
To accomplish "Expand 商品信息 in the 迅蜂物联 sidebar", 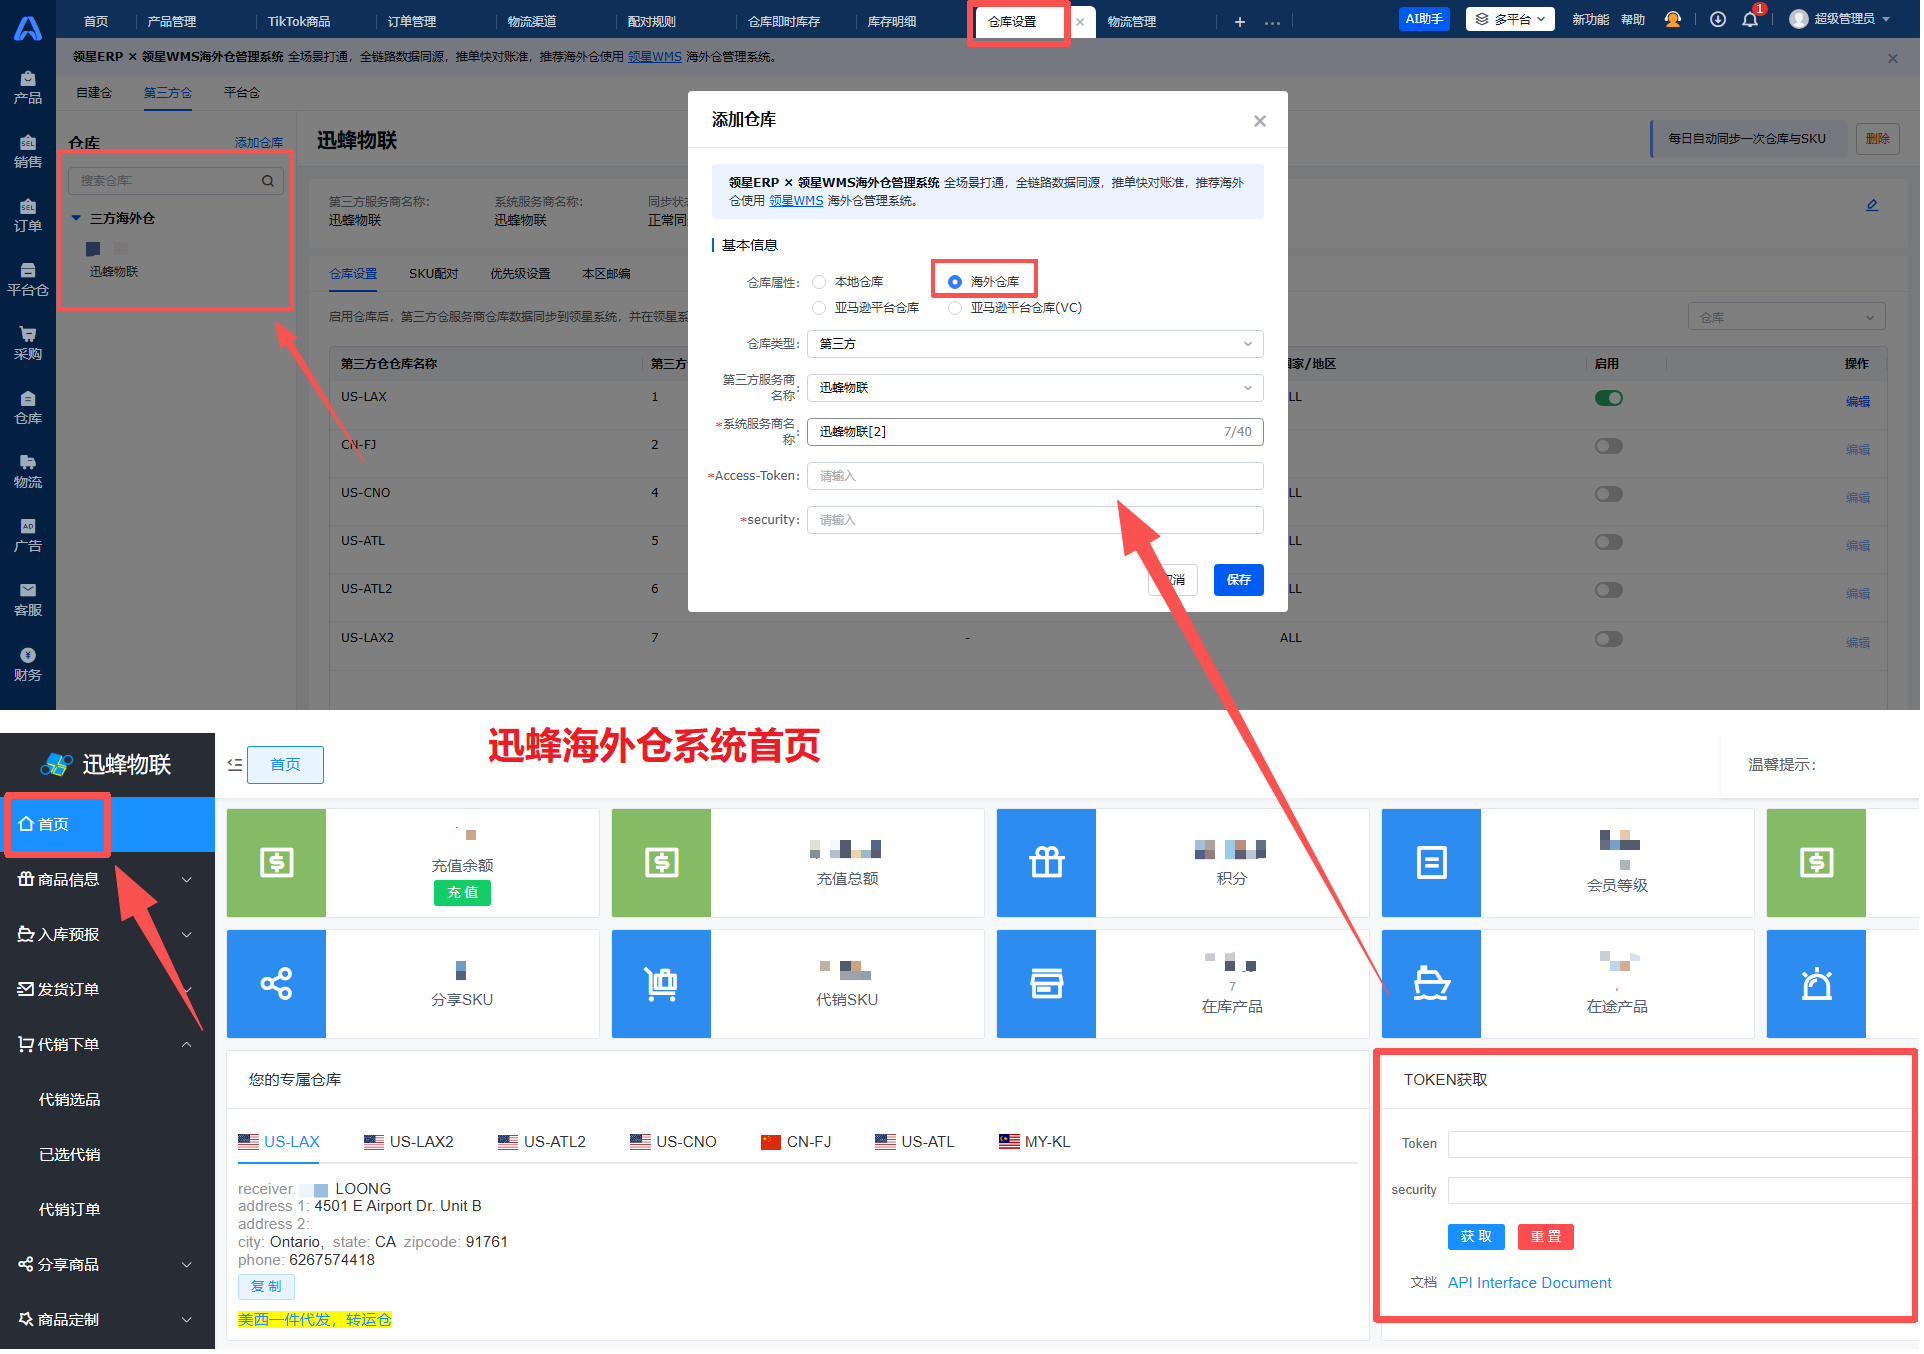I will click(x=108, y=880).
